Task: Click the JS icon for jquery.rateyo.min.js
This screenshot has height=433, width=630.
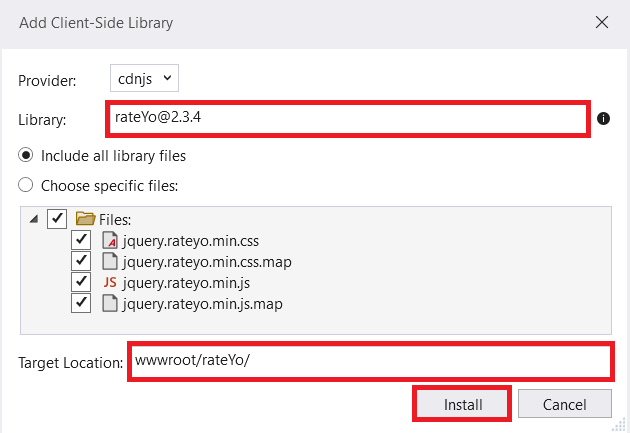Action: click(x=110, y=282)
